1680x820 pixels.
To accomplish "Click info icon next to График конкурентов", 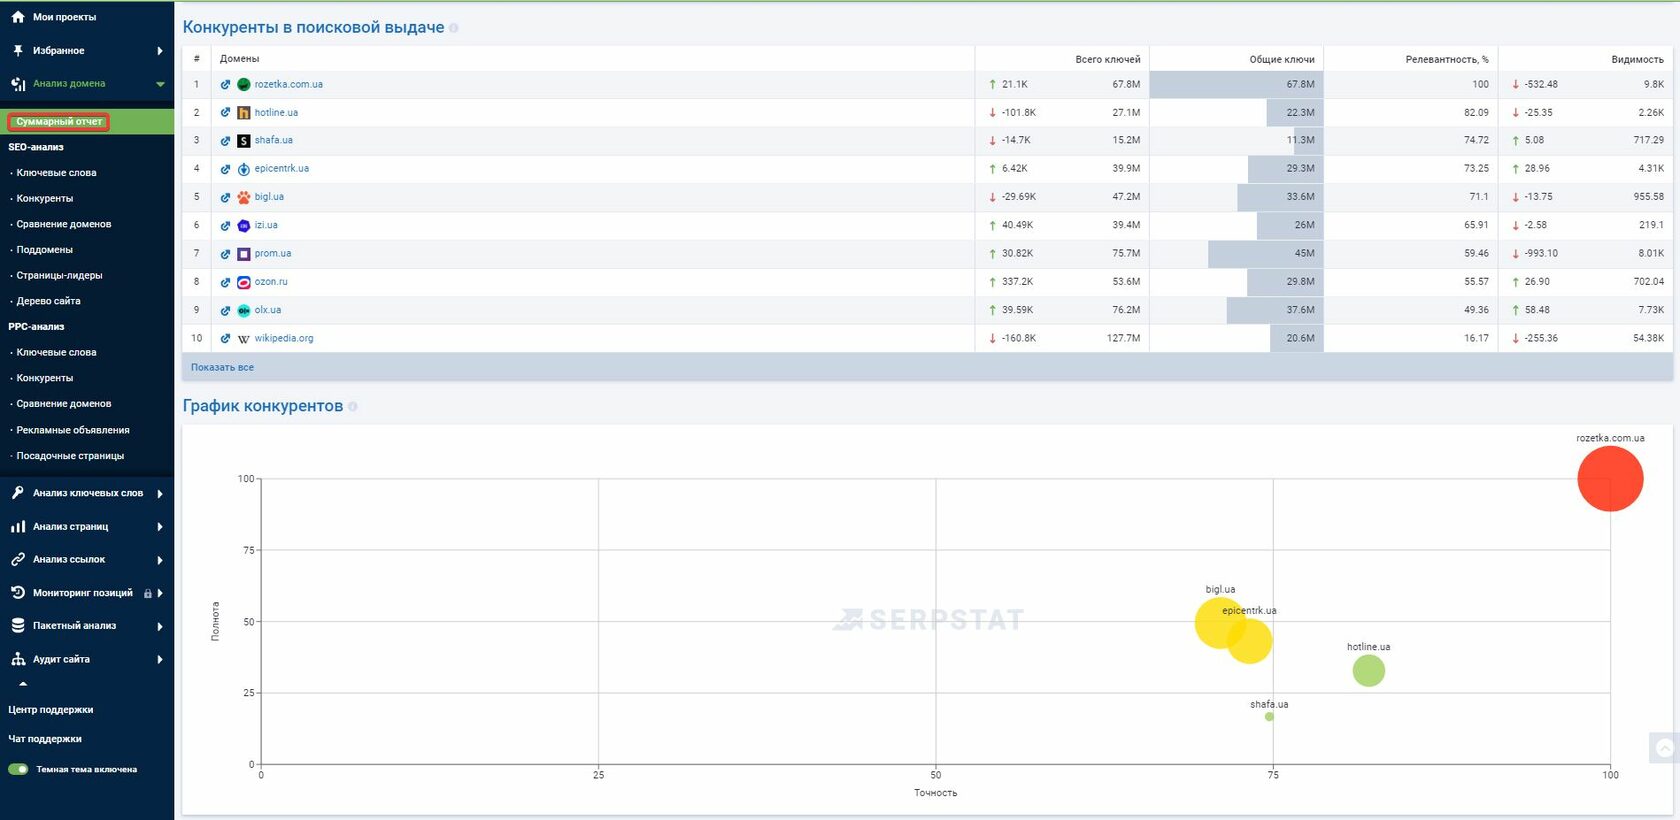I will (x=353, y=406).
